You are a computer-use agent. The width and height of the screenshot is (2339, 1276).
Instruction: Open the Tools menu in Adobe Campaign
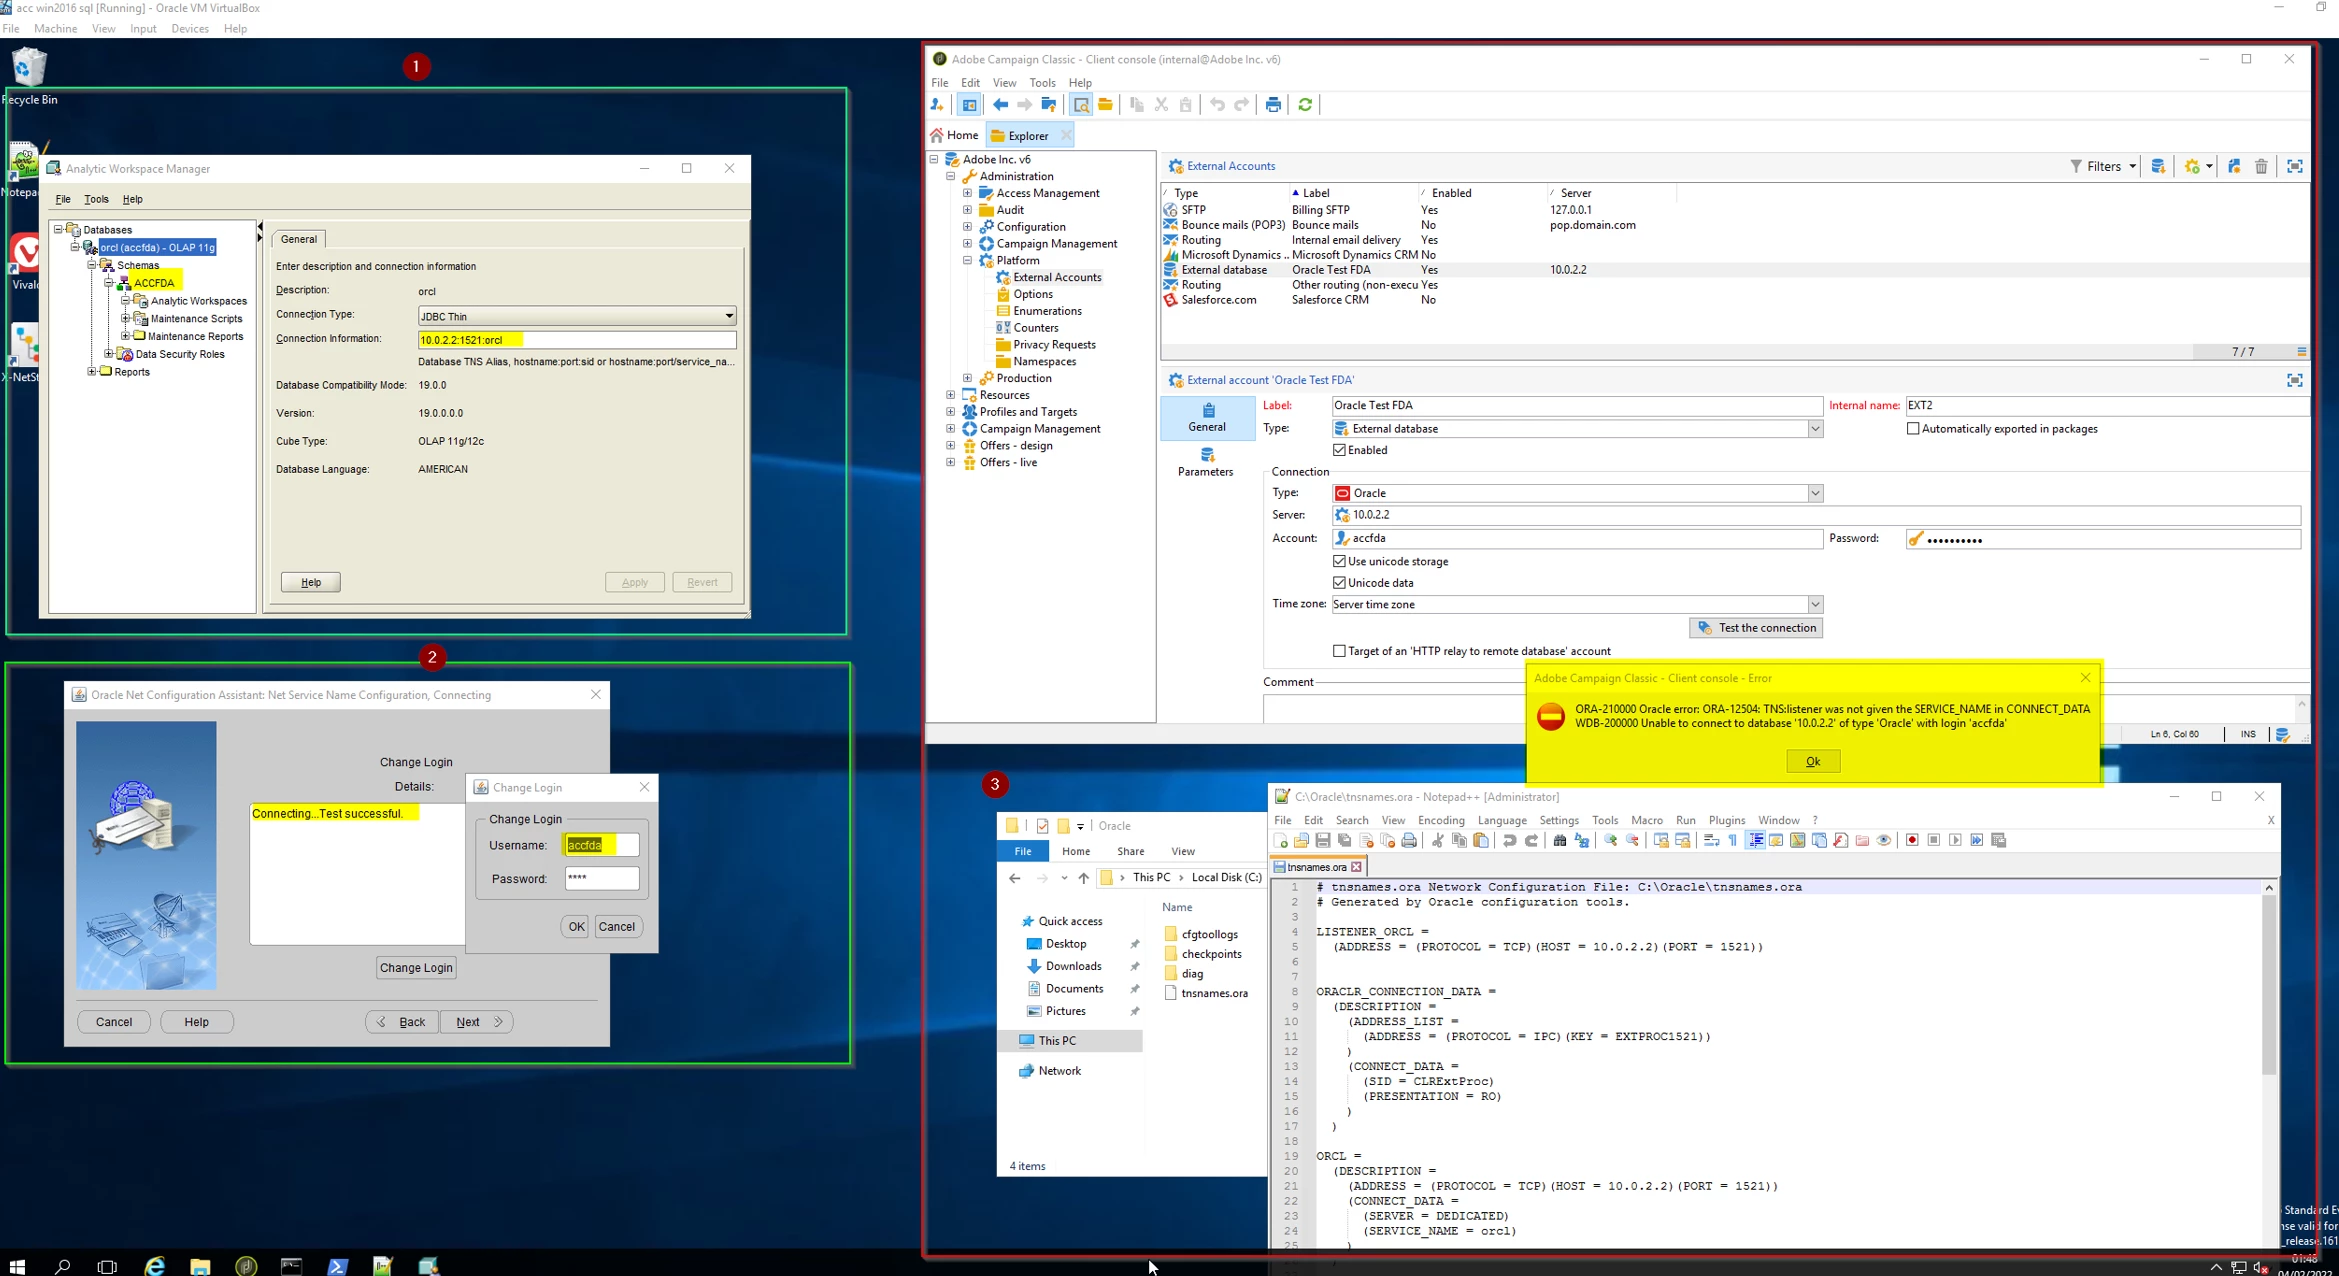tap(1042, 83)
